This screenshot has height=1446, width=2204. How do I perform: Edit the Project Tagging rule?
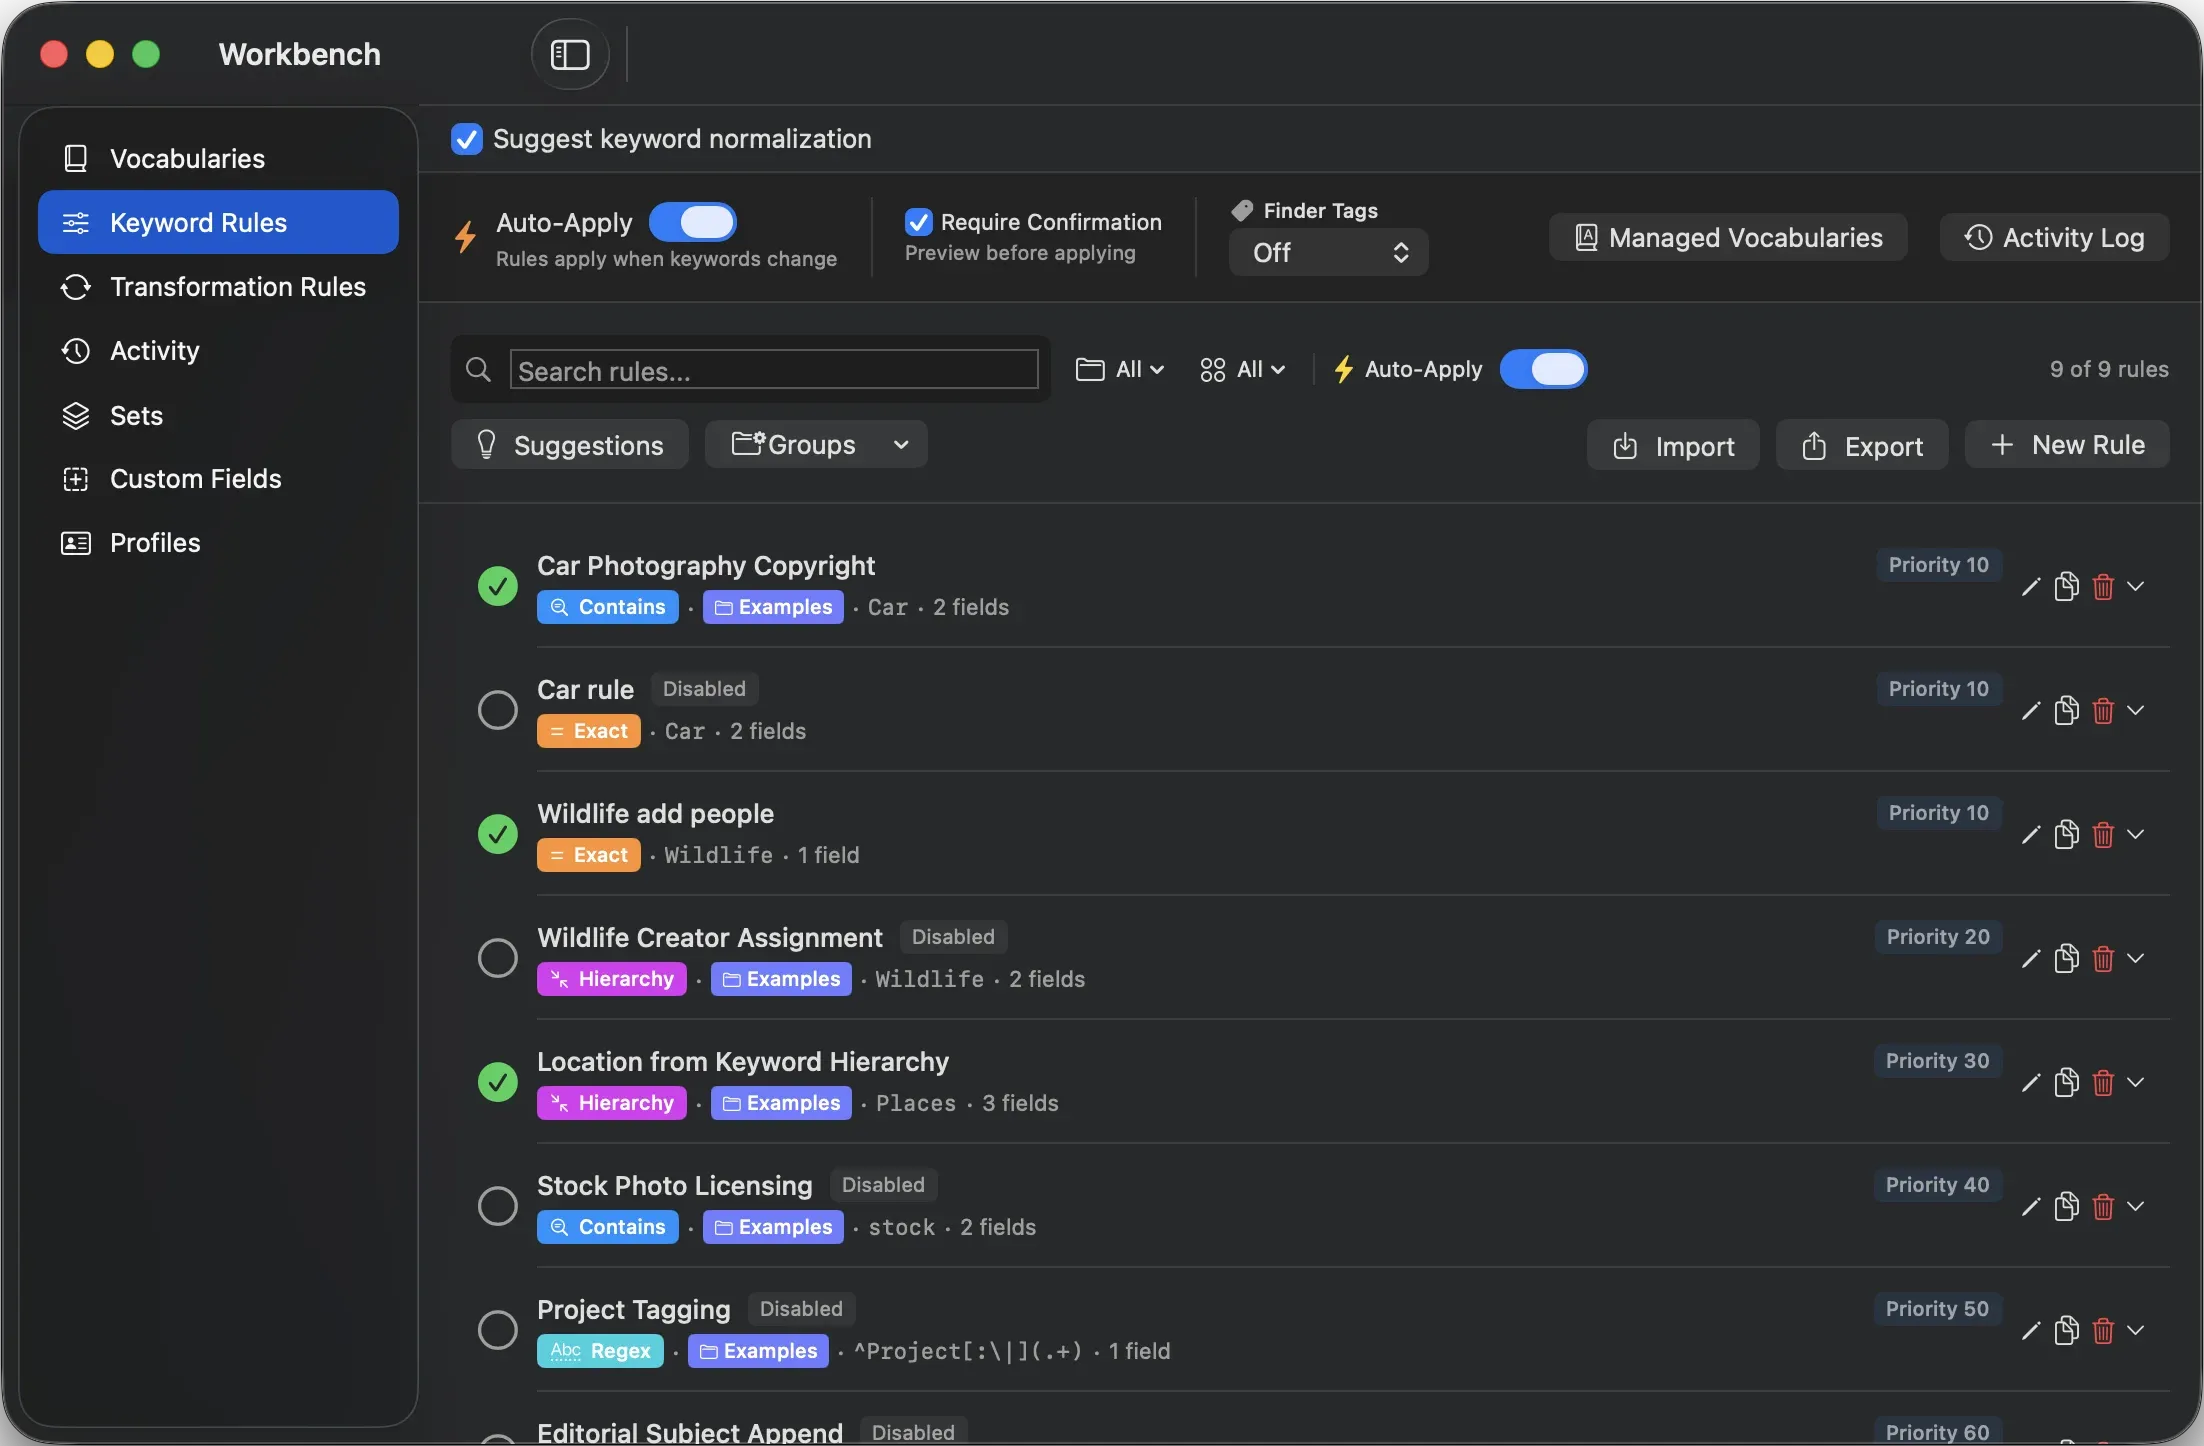click(x=2030, y=1331)
